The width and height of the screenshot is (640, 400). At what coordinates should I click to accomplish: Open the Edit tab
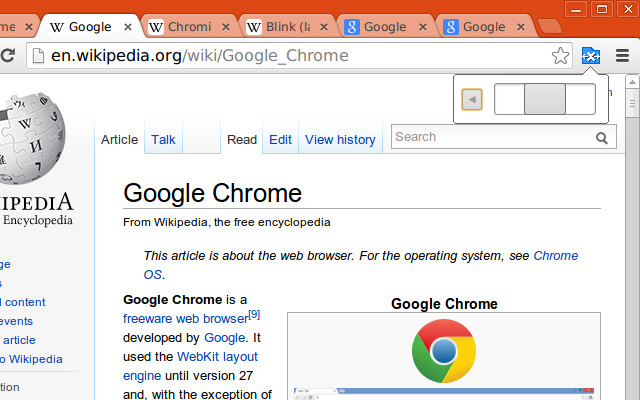pos(280,140)
